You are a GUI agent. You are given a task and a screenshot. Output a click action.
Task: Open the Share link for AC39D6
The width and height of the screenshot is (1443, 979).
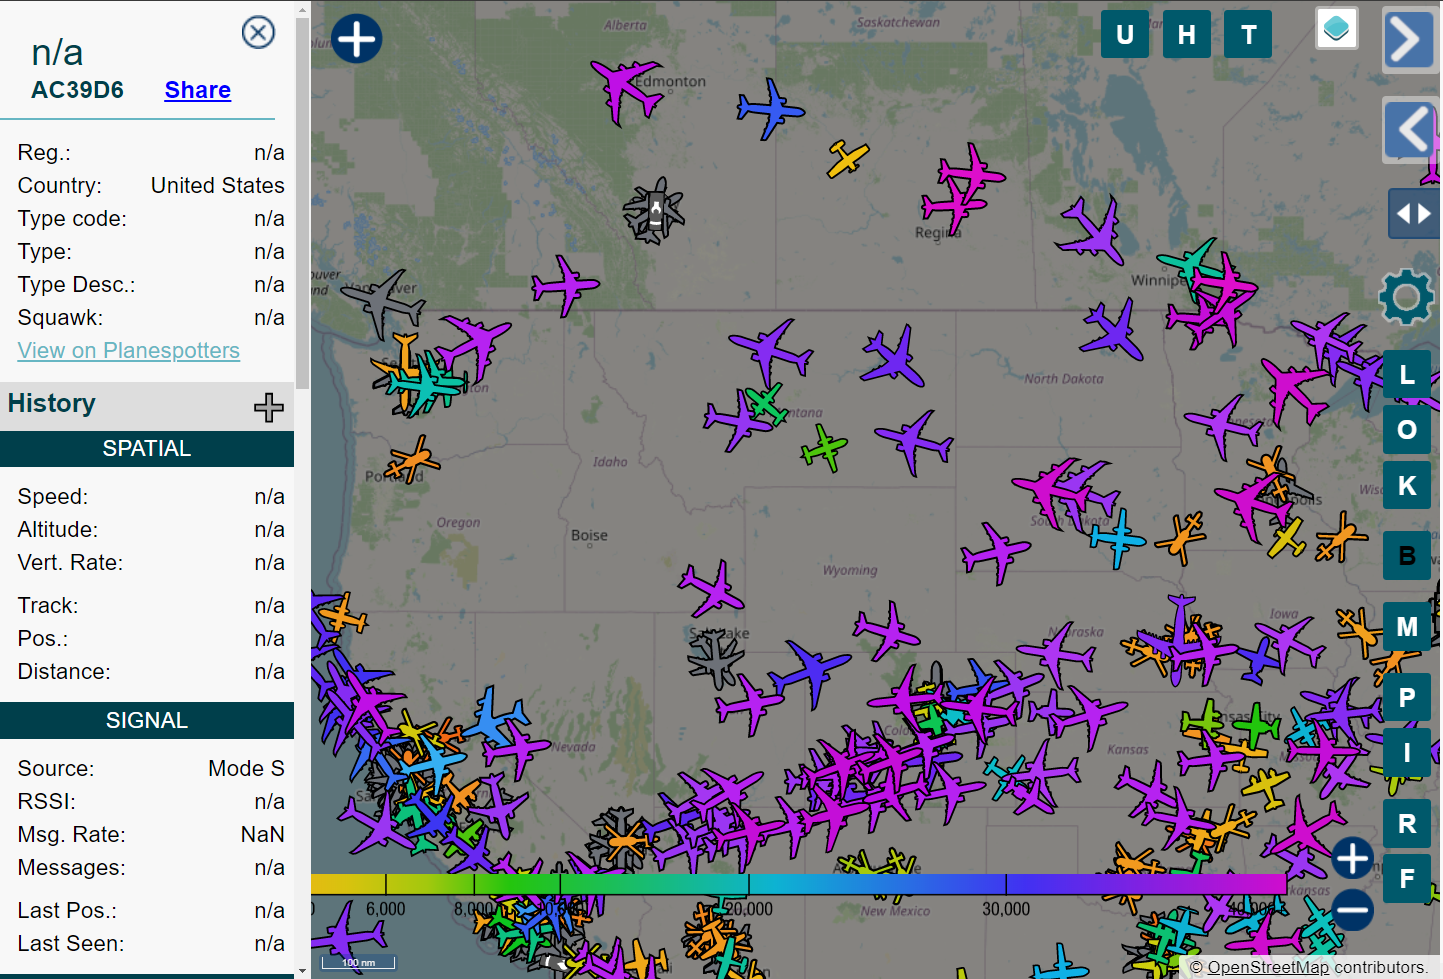[x=198, y=90]
